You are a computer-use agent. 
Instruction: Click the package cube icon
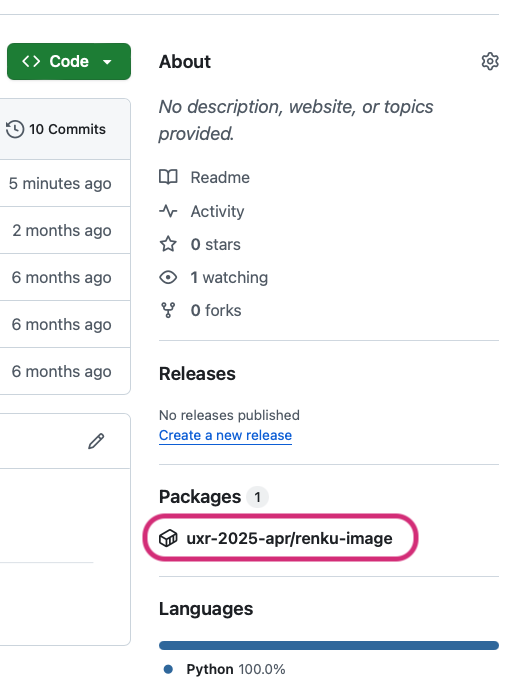168,538
